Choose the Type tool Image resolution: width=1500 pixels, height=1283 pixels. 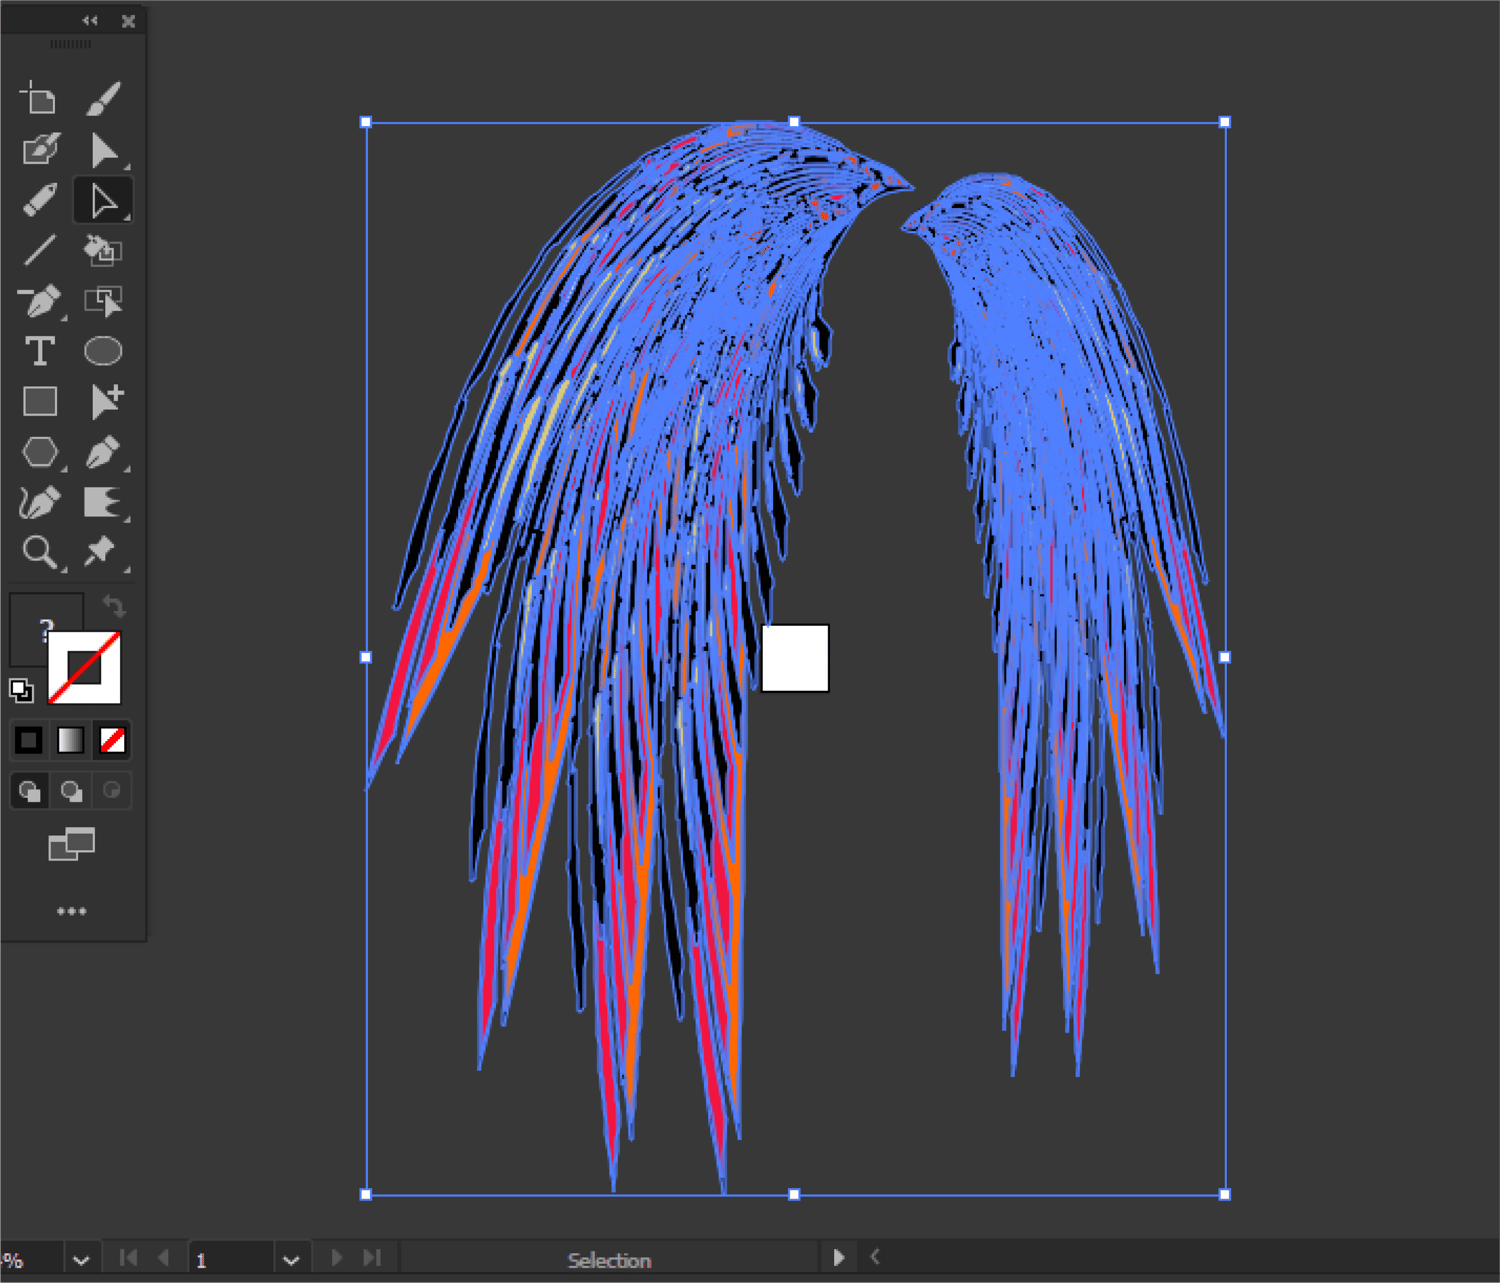40,351
